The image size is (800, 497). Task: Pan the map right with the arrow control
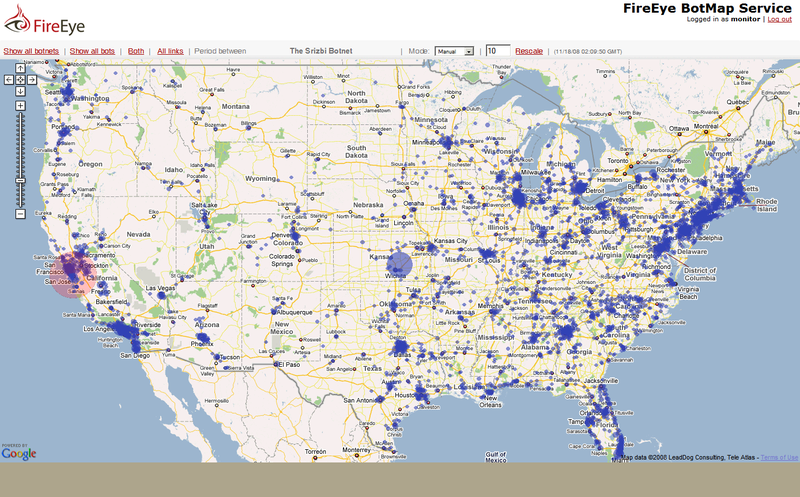(32, 80)
